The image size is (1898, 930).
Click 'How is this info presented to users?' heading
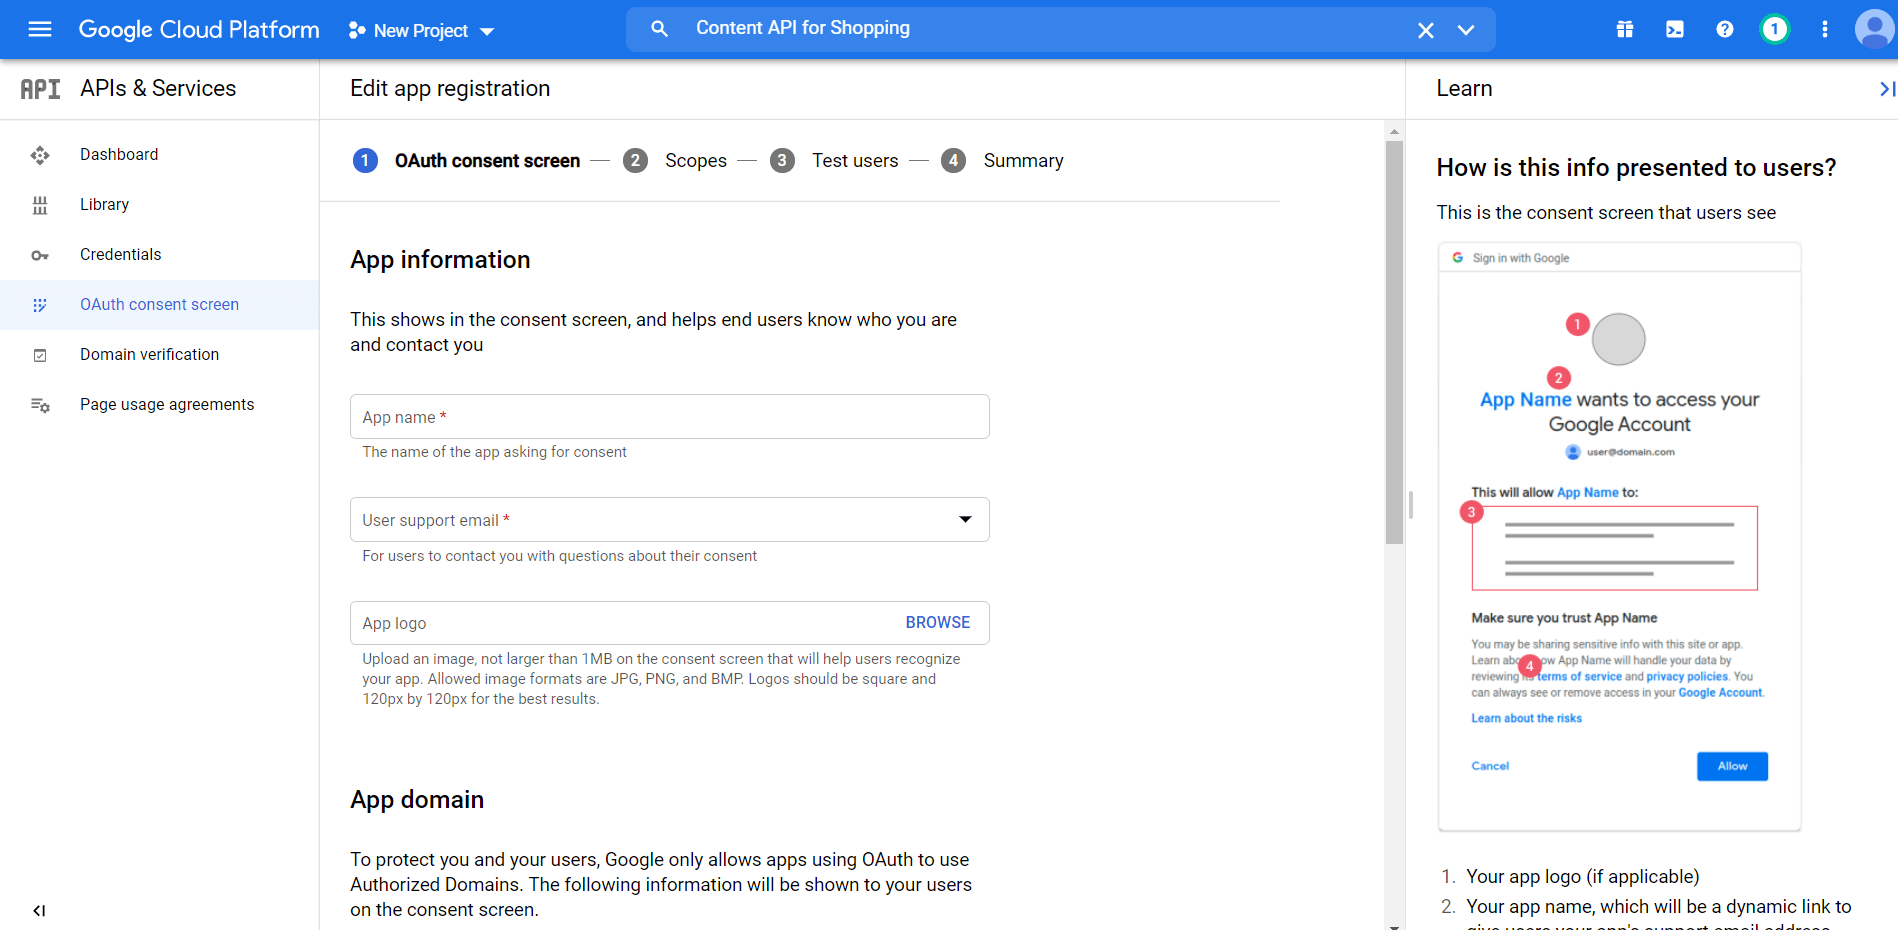pos(1636,168)
